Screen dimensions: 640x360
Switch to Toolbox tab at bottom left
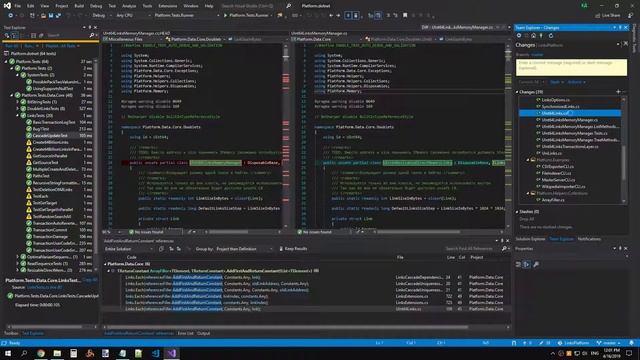[11, 333]
